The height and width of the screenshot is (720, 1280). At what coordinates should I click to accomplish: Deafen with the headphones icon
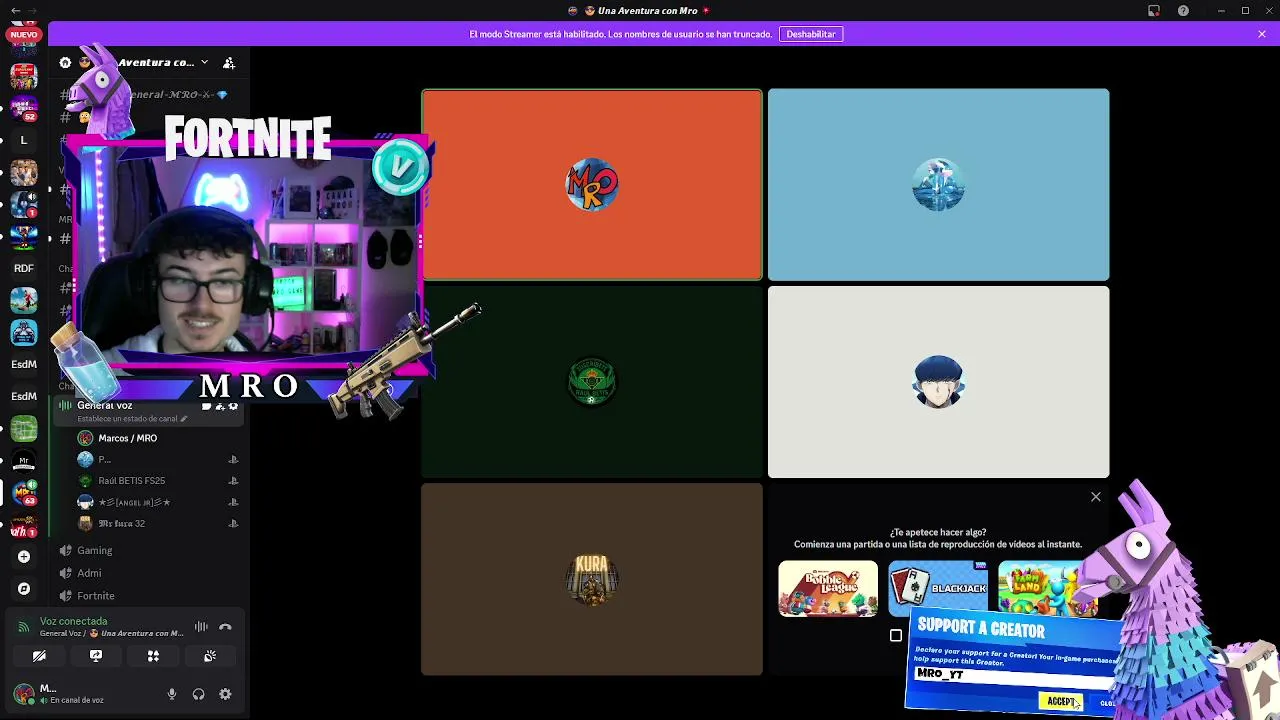[198, 694]
